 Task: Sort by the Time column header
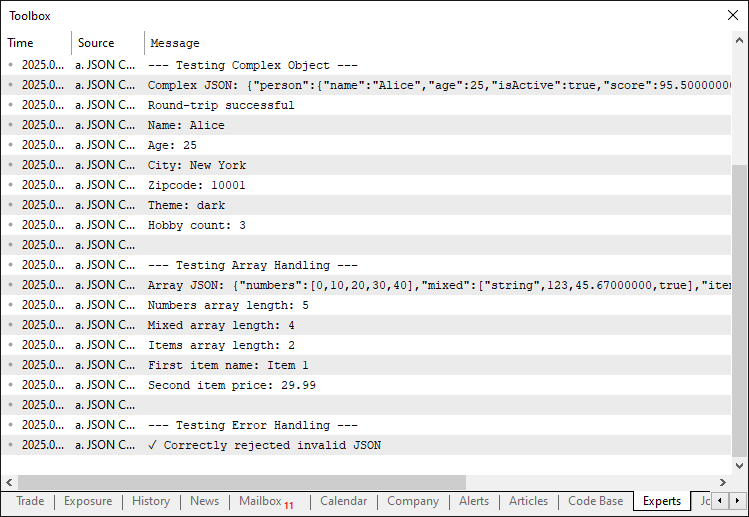pos(36,43)
